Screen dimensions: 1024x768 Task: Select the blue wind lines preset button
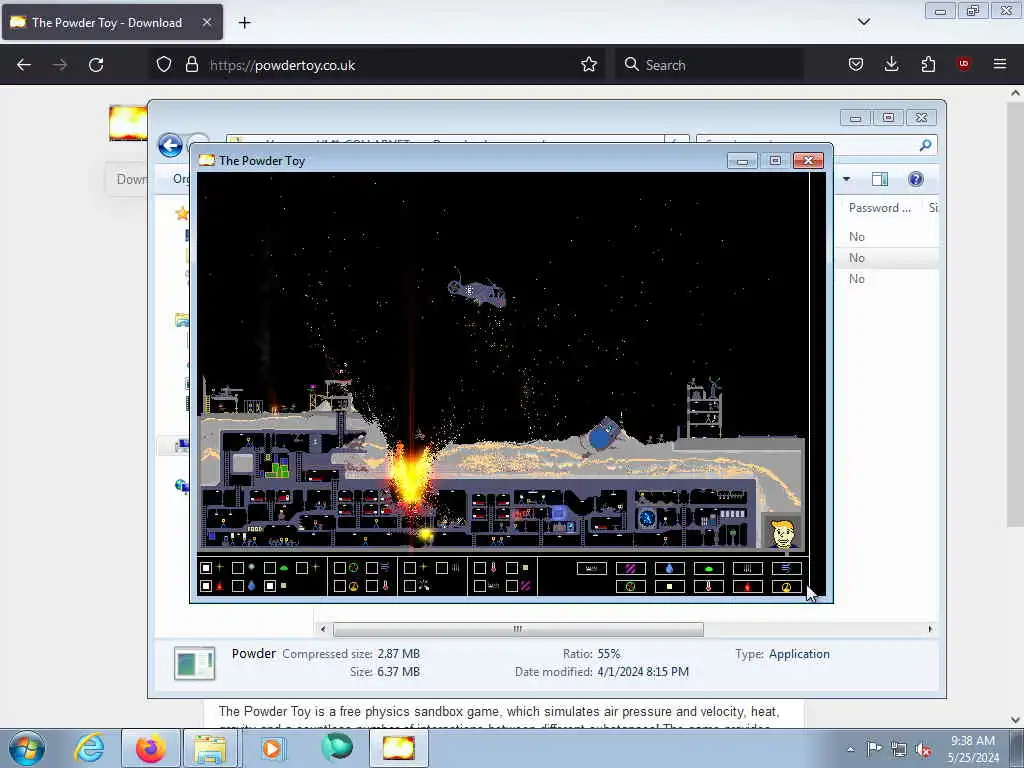click(786, 568)
